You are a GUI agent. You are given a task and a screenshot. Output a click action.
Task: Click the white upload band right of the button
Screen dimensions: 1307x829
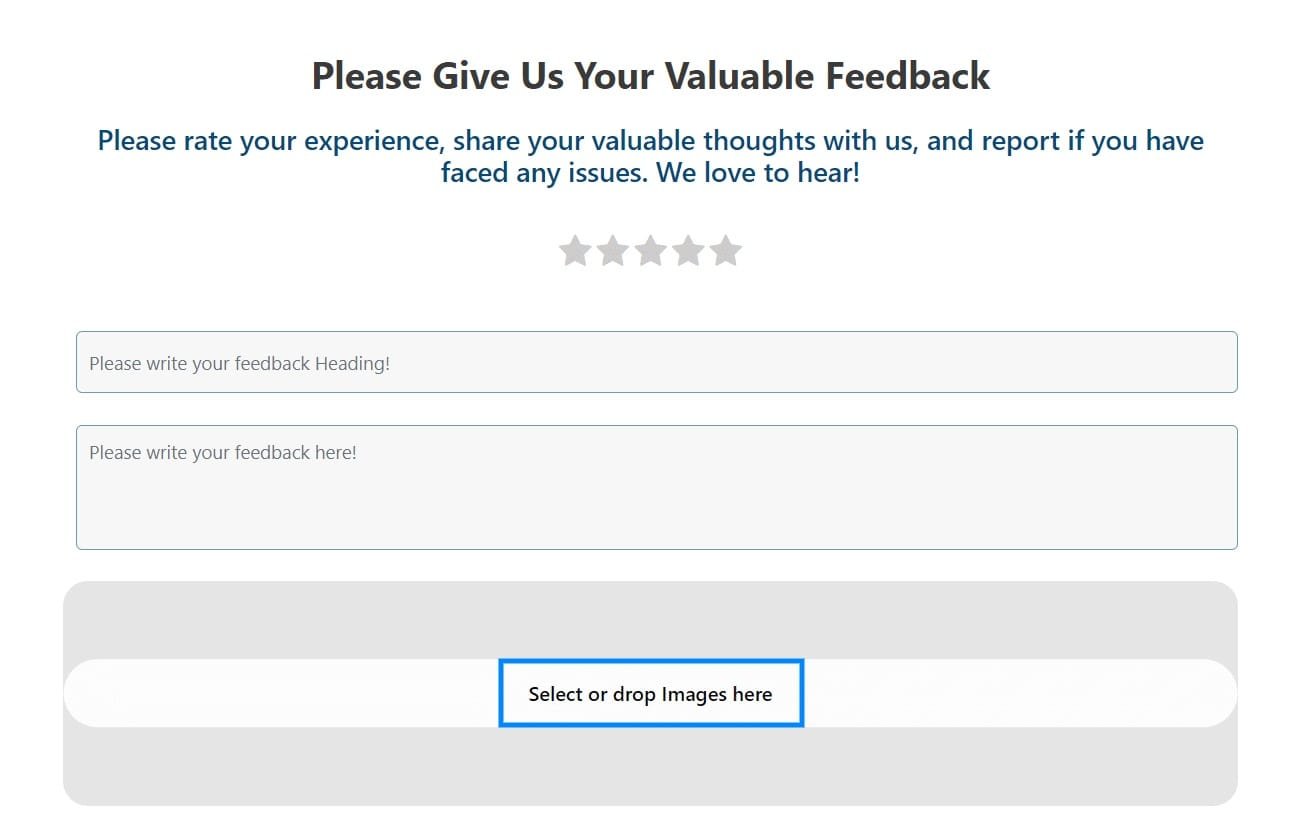pyautogui.click(x=1021, y=693)
